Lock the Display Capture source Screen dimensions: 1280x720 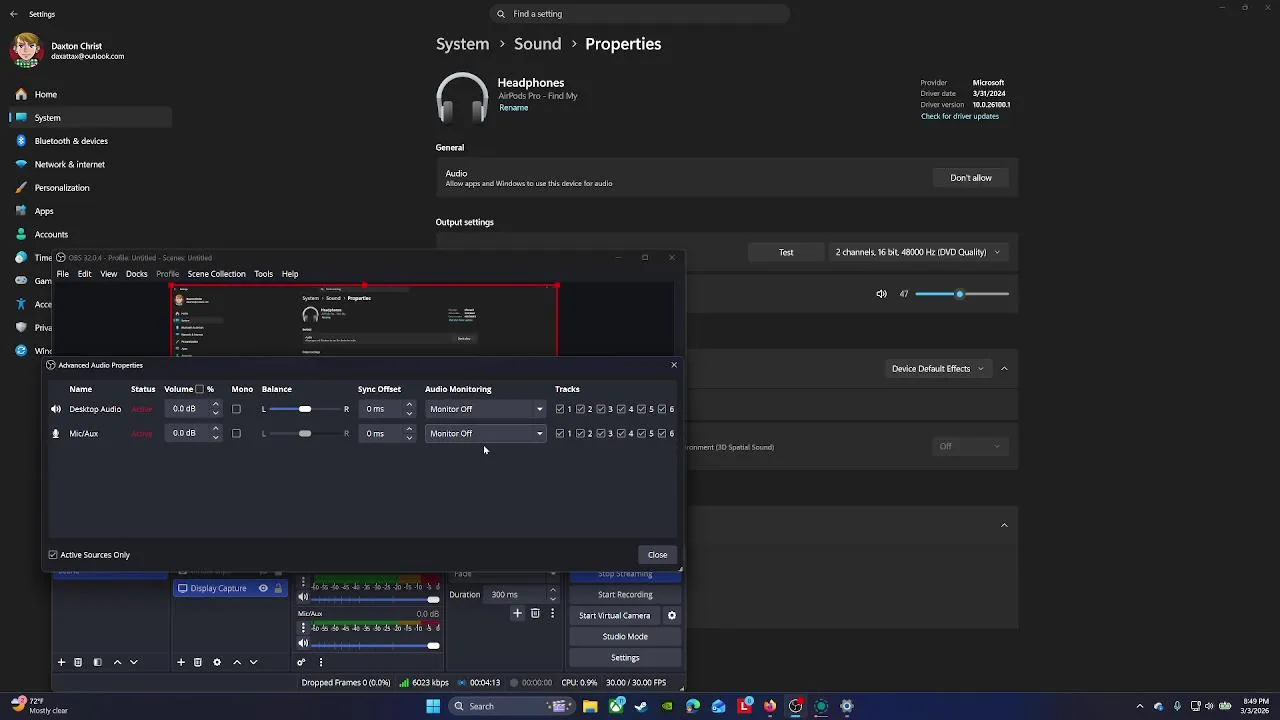click(278, 588)
